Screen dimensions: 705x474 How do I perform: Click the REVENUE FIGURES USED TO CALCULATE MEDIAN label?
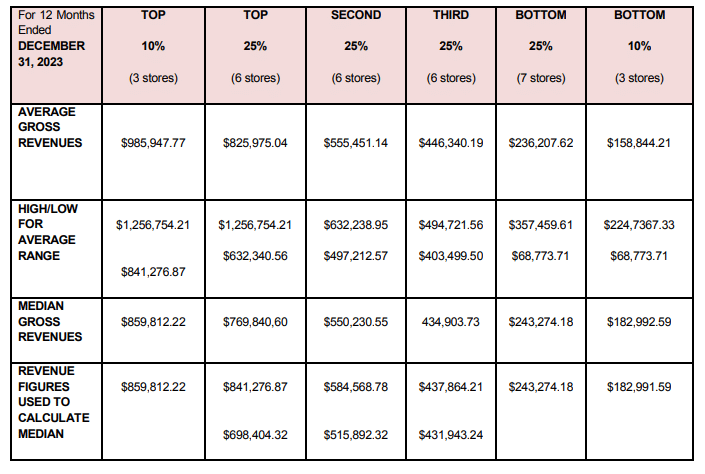pos(54,402)
